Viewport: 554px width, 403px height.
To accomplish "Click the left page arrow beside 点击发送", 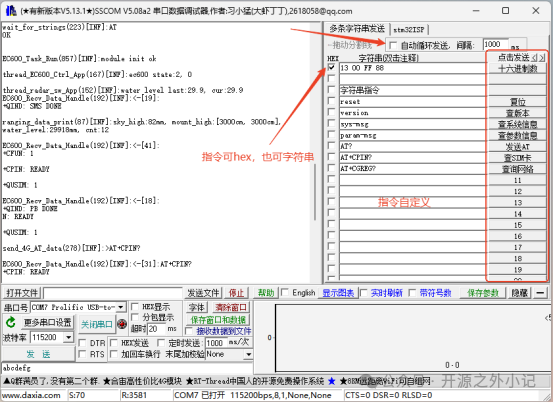I will 534,57.
